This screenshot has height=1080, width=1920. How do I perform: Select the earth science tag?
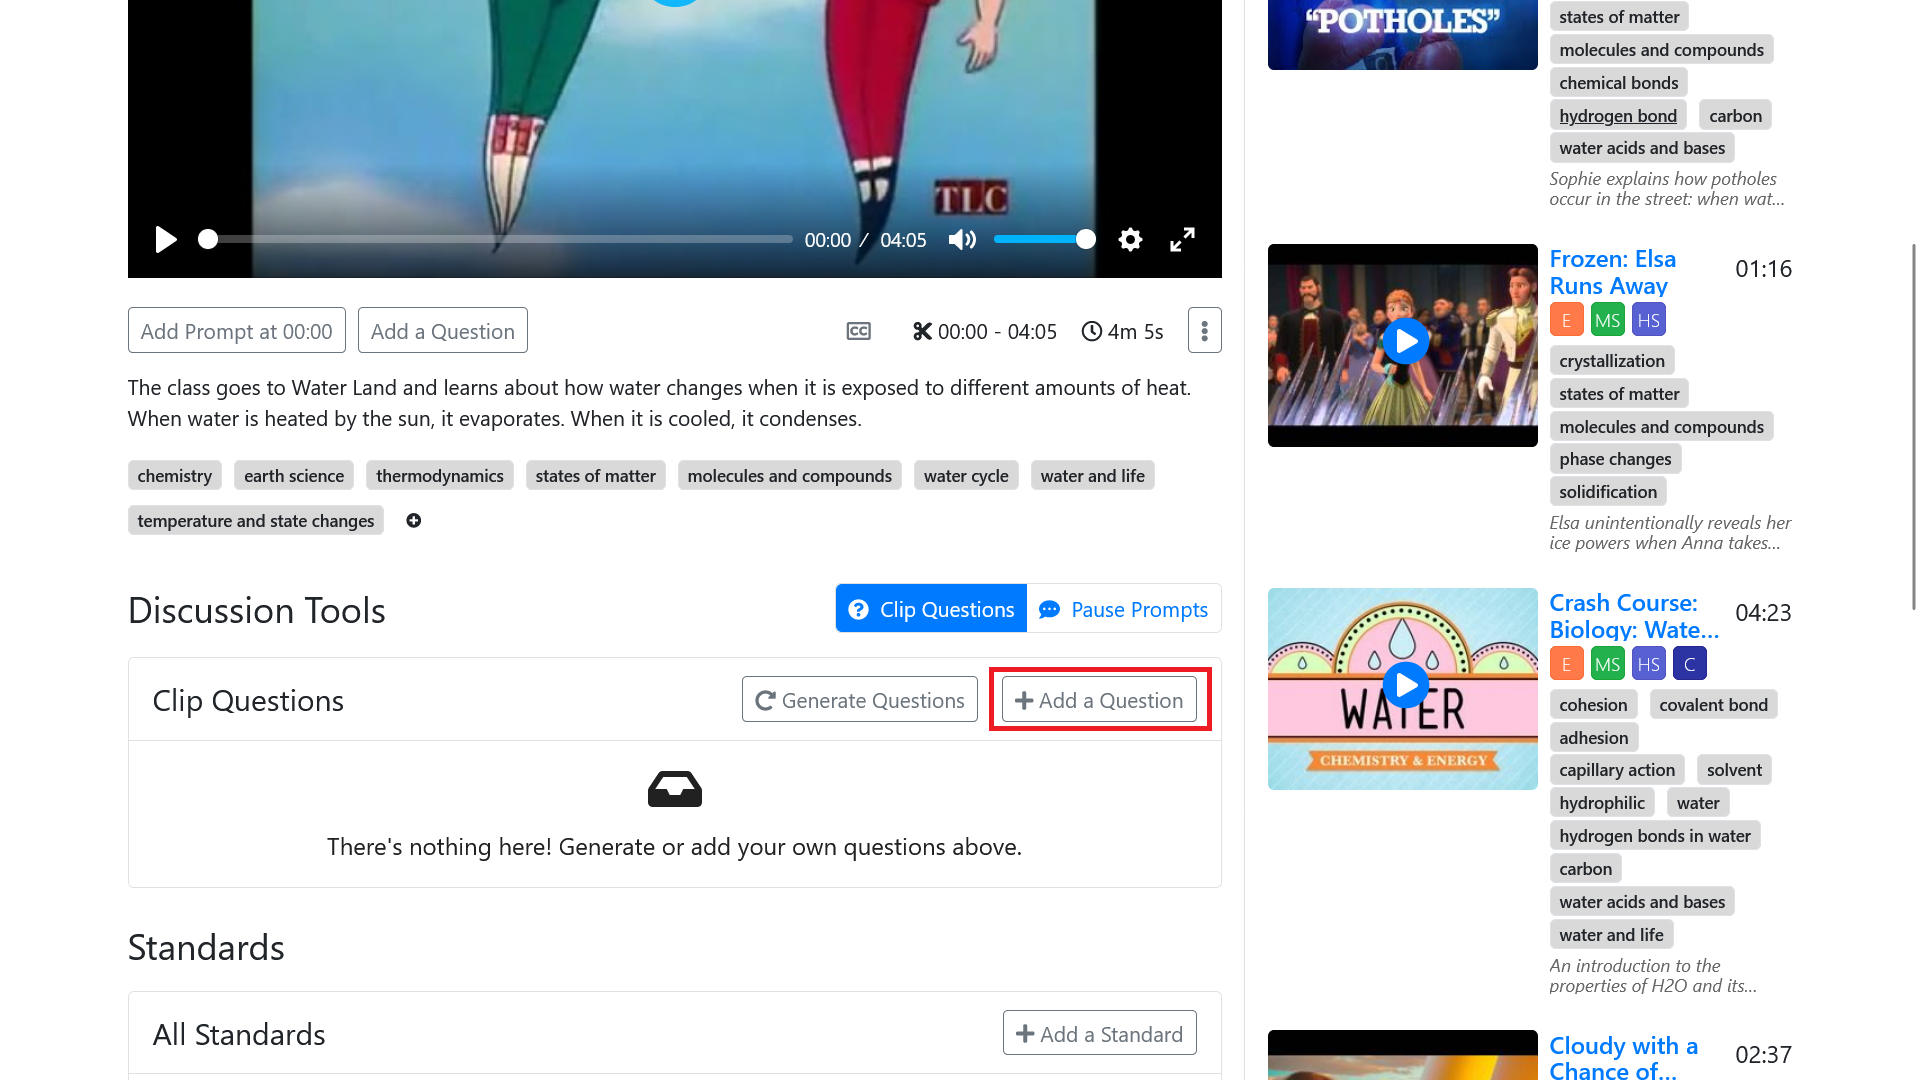[294, 476]
